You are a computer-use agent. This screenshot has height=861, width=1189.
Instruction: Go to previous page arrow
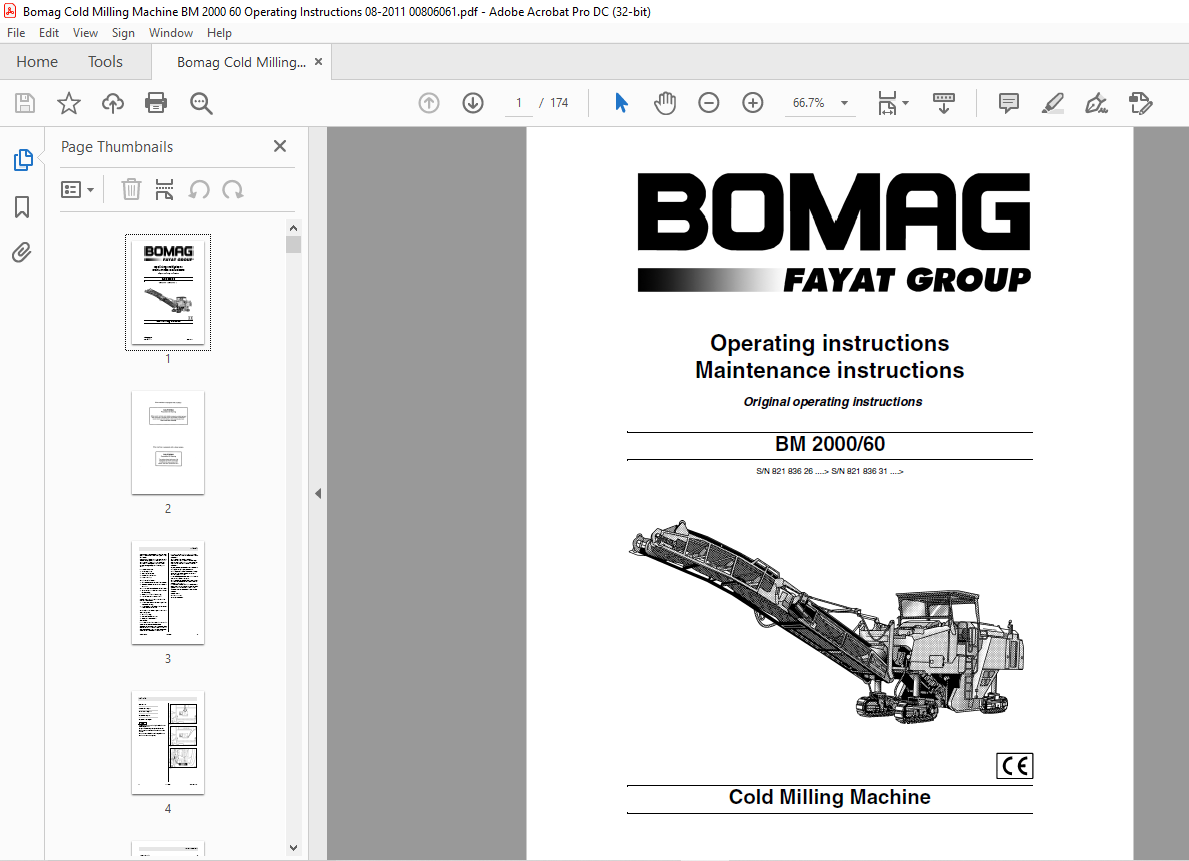pos(429,103)
